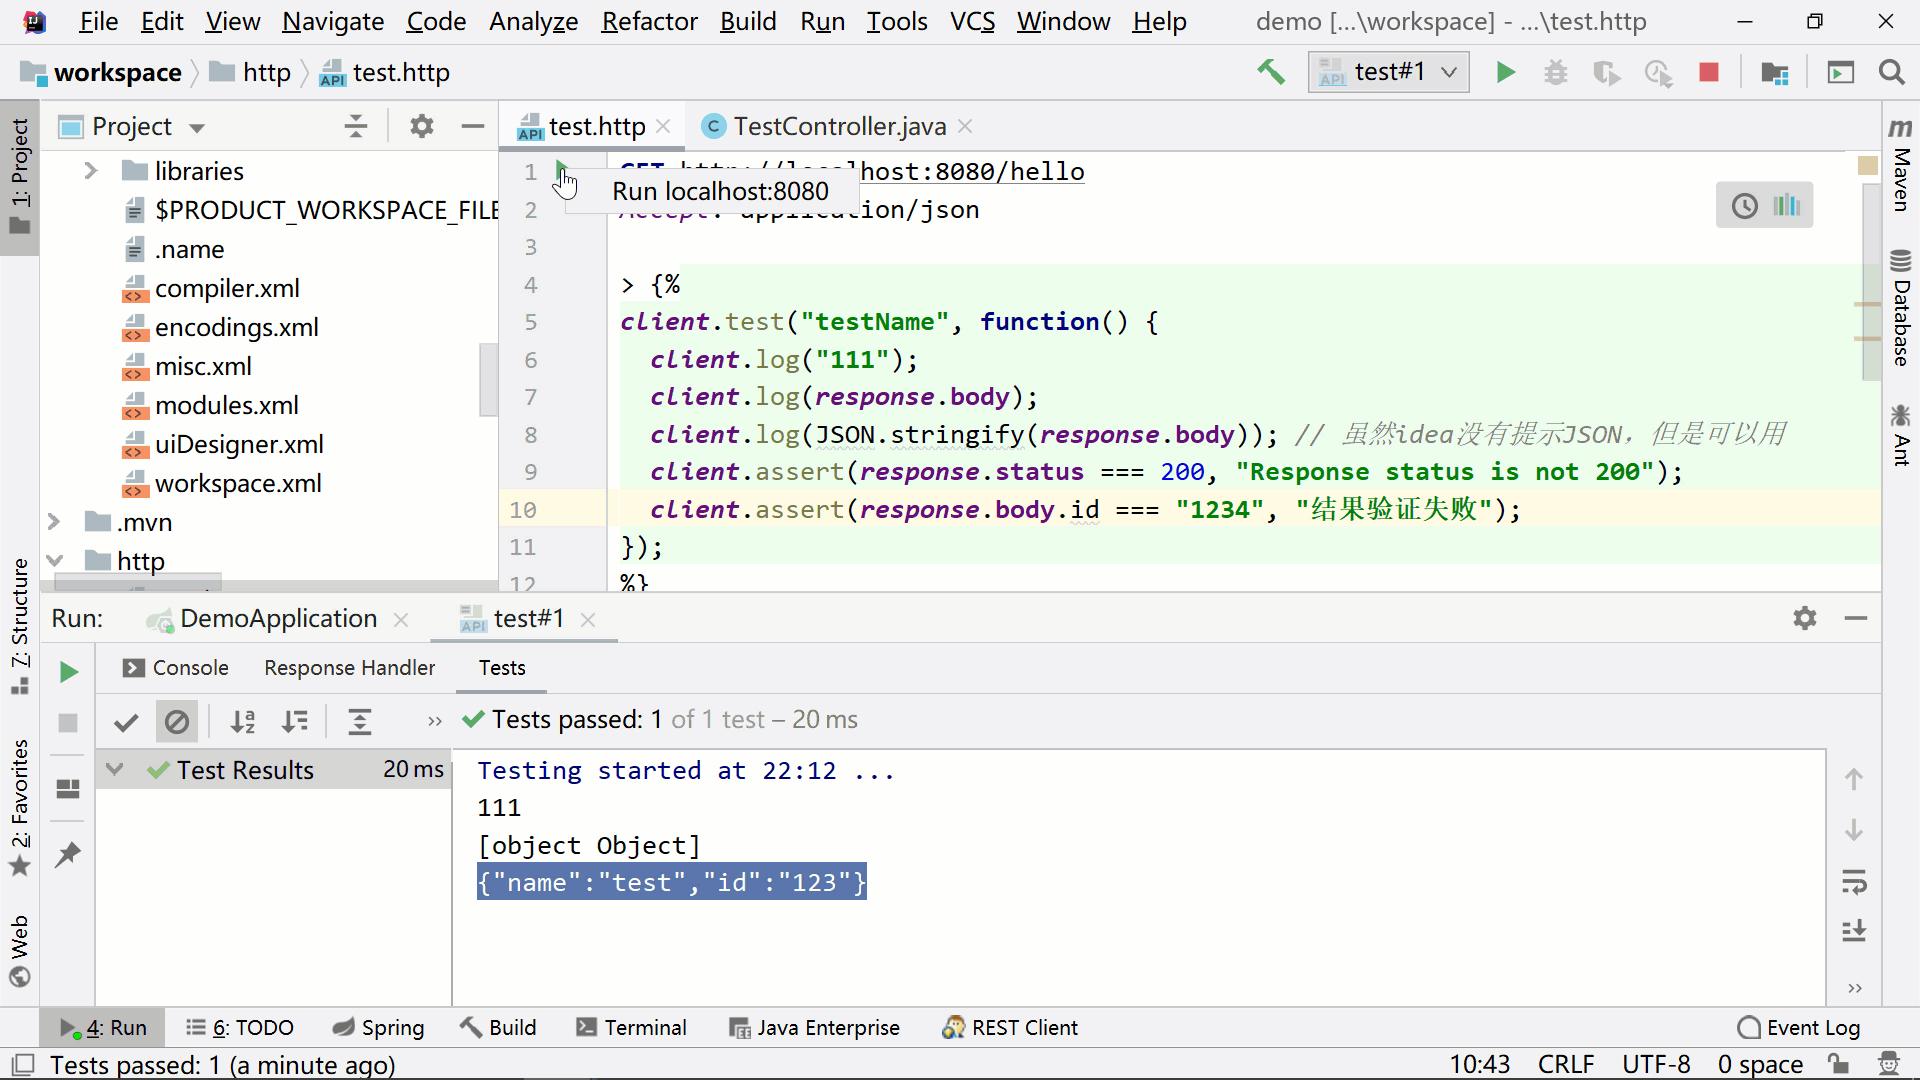Click the profiler run icon in toolbar
Image resolution: width=1920 pixels, height=1080 pixels.
point(1658,72)
